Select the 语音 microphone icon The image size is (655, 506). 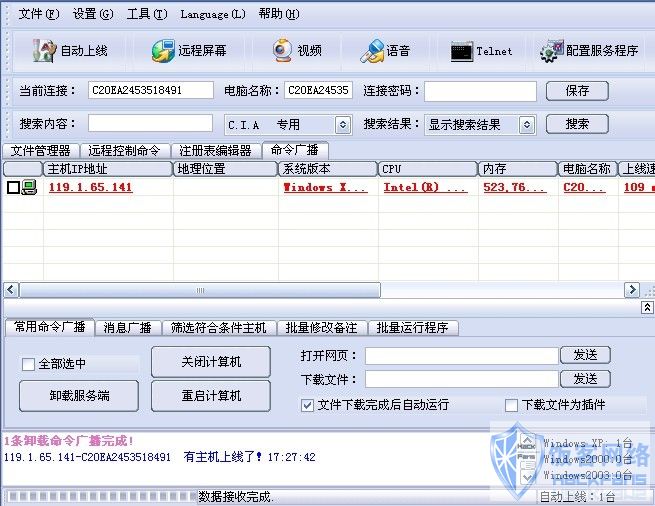click(x=372, y=51)
